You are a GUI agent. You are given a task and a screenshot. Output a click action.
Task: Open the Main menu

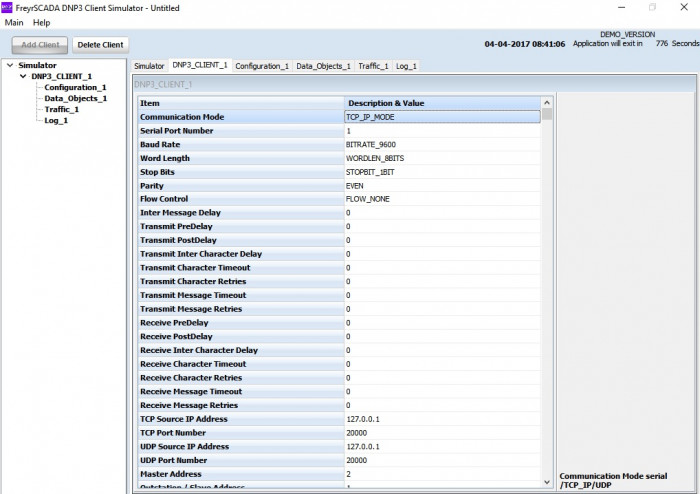[14, 22]
